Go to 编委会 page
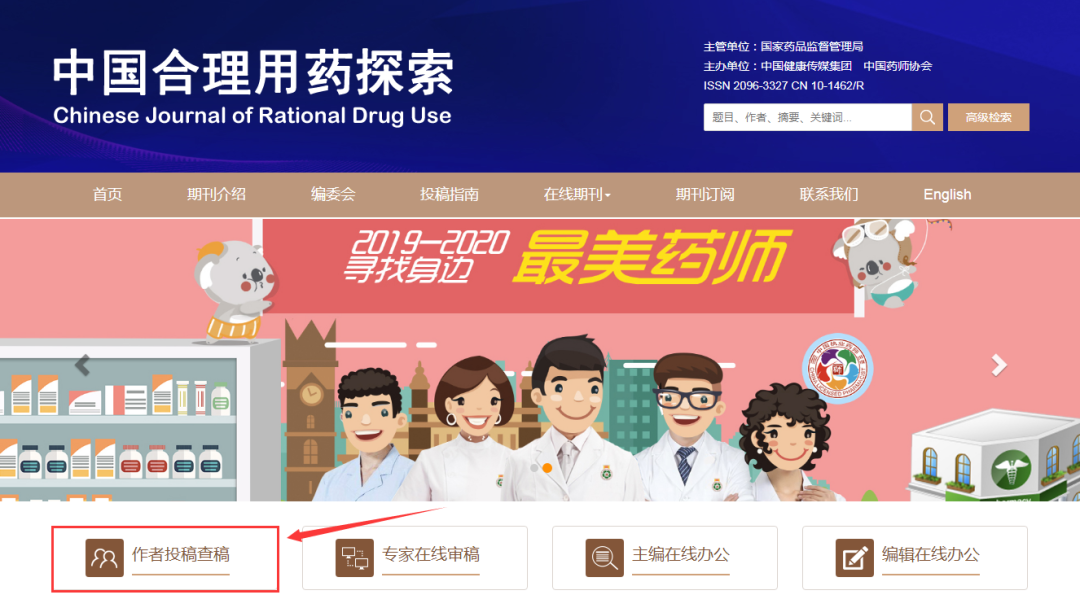Image resolution: width=1080 pixels, height=608 pixels. 333,194
